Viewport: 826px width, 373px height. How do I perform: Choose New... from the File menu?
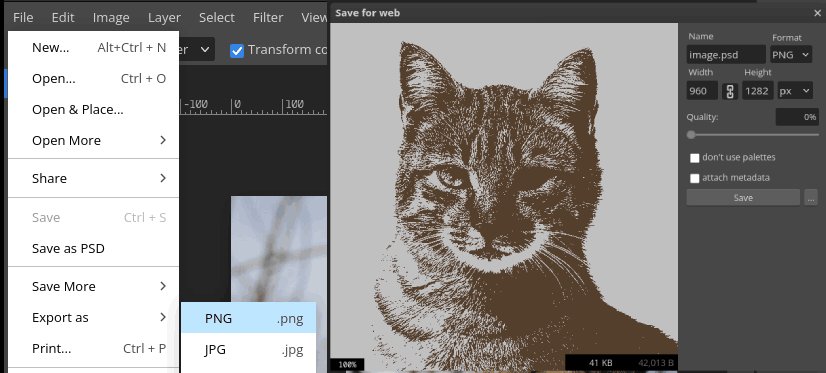(x=94, y=47)
